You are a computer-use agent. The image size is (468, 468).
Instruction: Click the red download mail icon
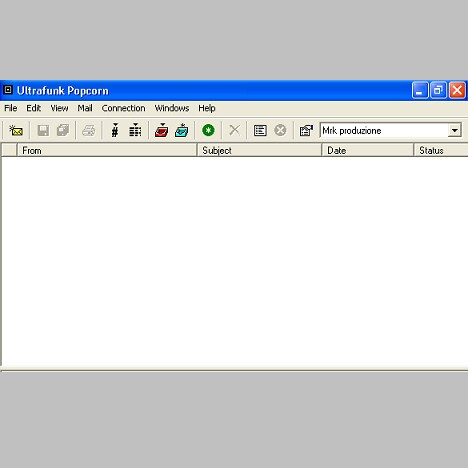tap(162, 130)
